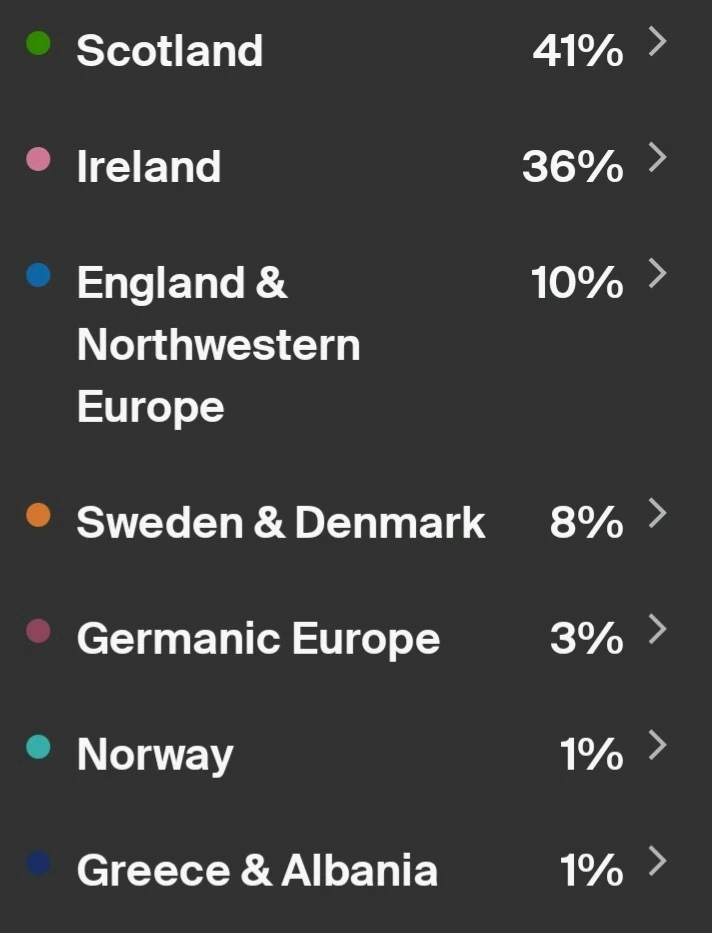Select the Ireland region label

pos(148,167)
